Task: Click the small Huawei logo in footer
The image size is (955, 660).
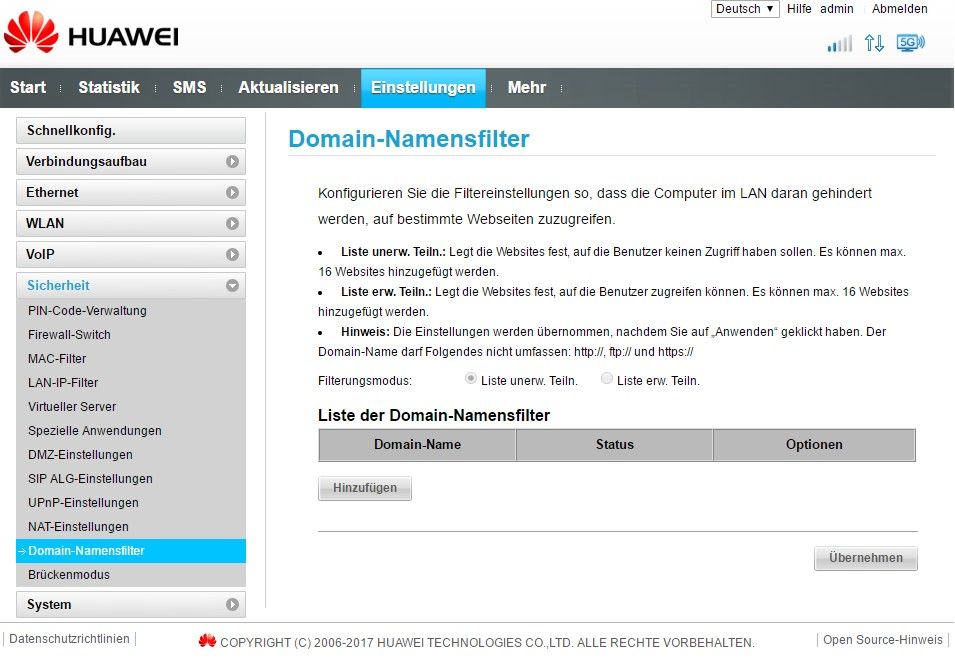Action: tap(207, 641)
